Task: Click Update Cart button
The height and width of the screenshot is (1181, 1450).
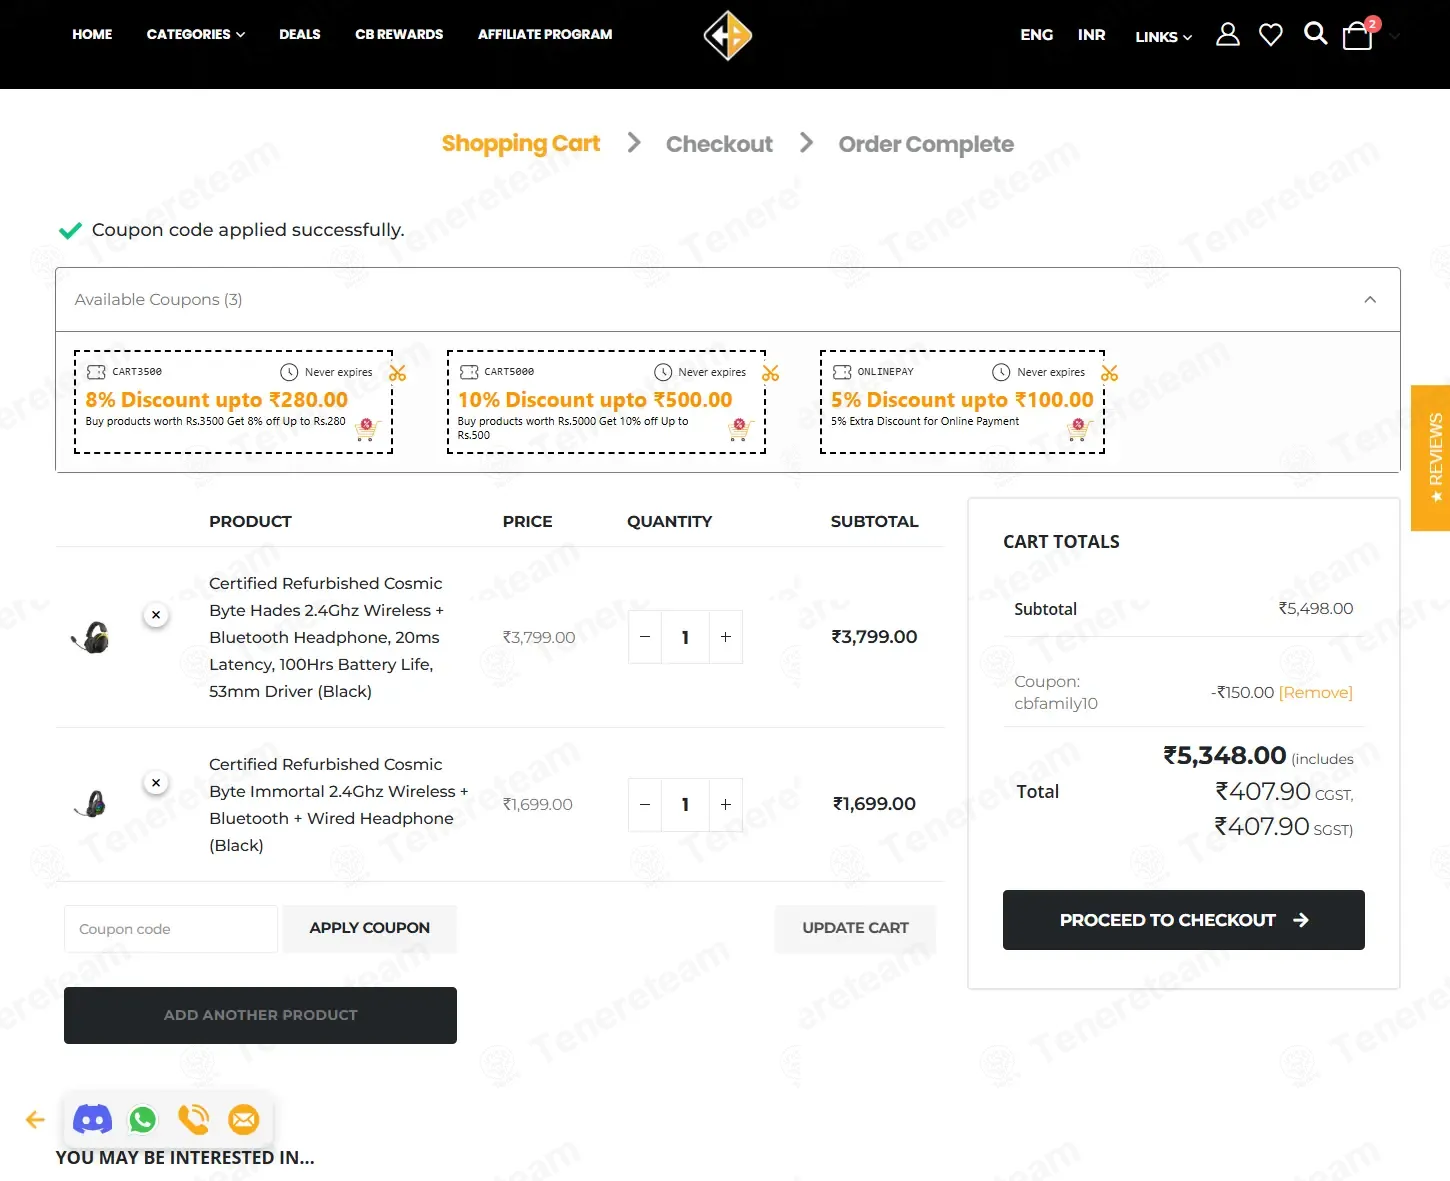Action: point(856,929)
